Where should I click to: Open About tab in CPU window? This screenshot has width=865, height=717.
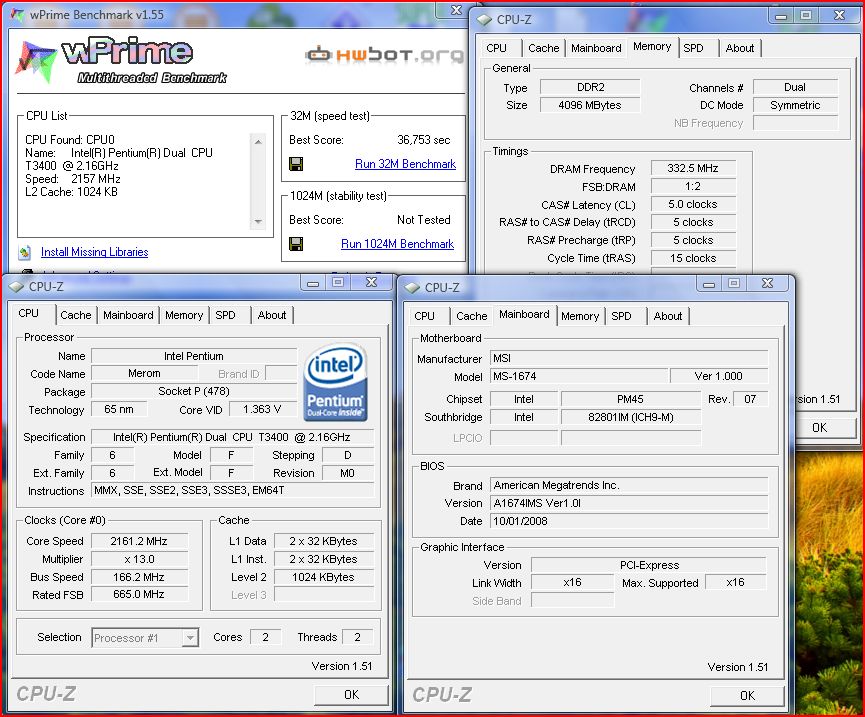(x=271, y=315)
